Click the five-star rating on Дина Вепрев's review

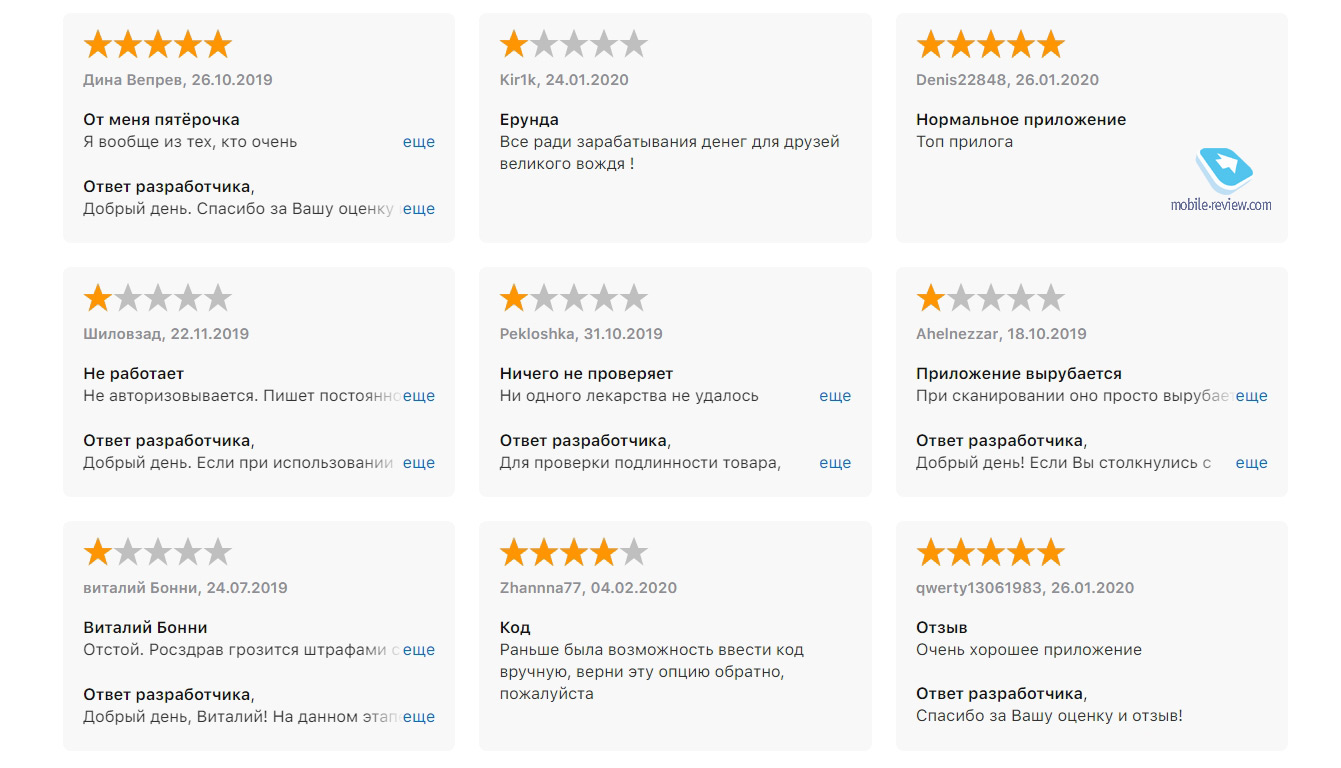pyautogui.click(x=157, y=45)
